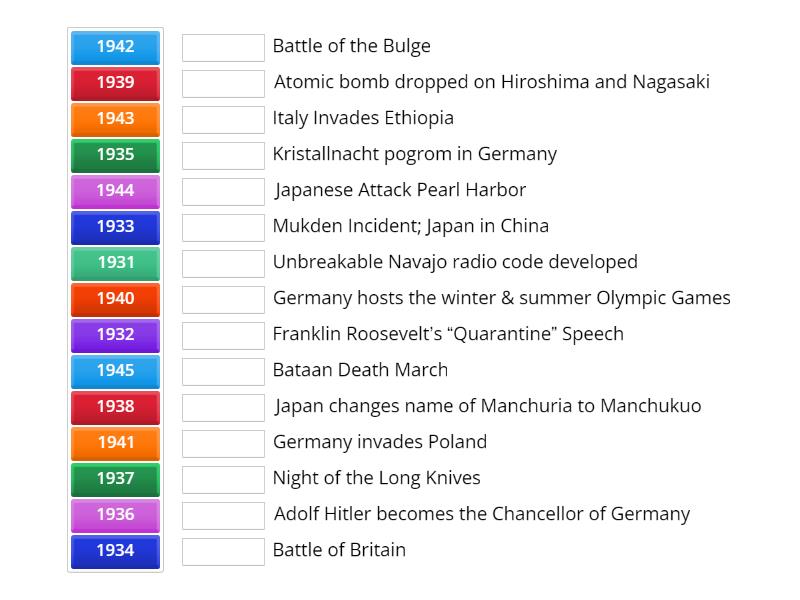
Task: Select the 1937 year tile
Action: click(115, 478)
